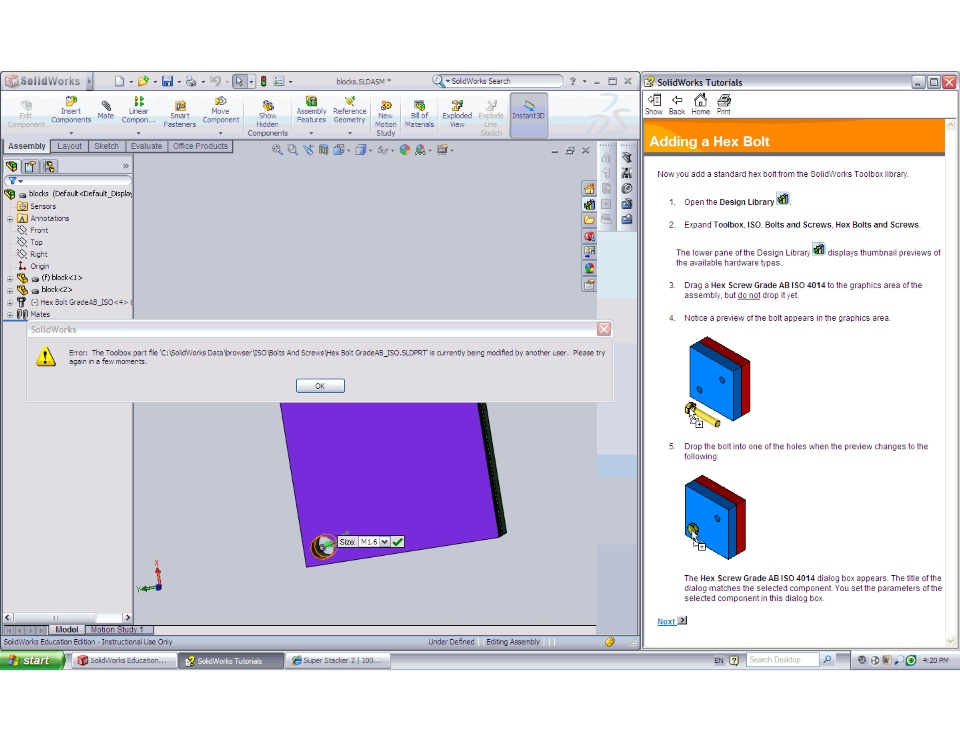Confirm bolt size with green checkmark
960x741 pixels.
pyautogui.click(x=397, y=542)
